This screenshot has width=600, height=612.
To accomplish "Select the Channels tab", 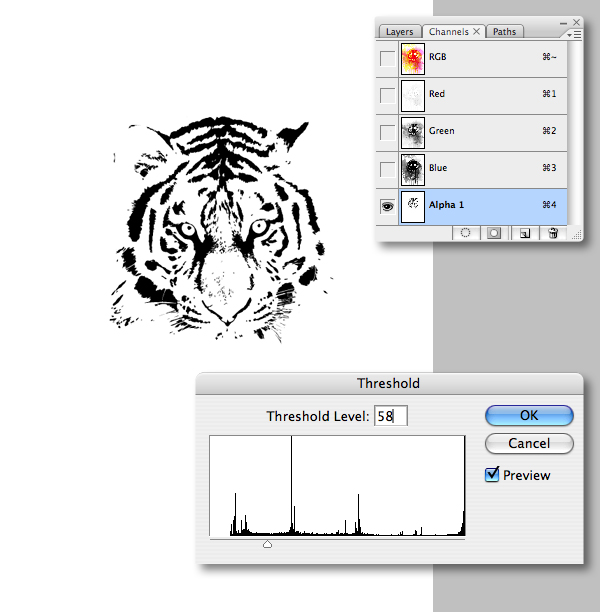I will (449, 32).
